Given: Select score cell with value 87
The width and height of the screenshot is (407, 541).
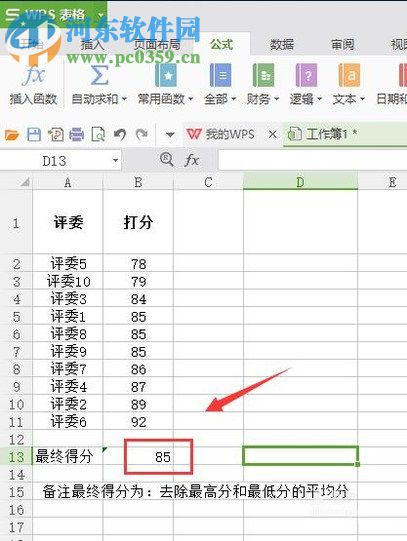Looking at the screenshot, I should [138, 386].
